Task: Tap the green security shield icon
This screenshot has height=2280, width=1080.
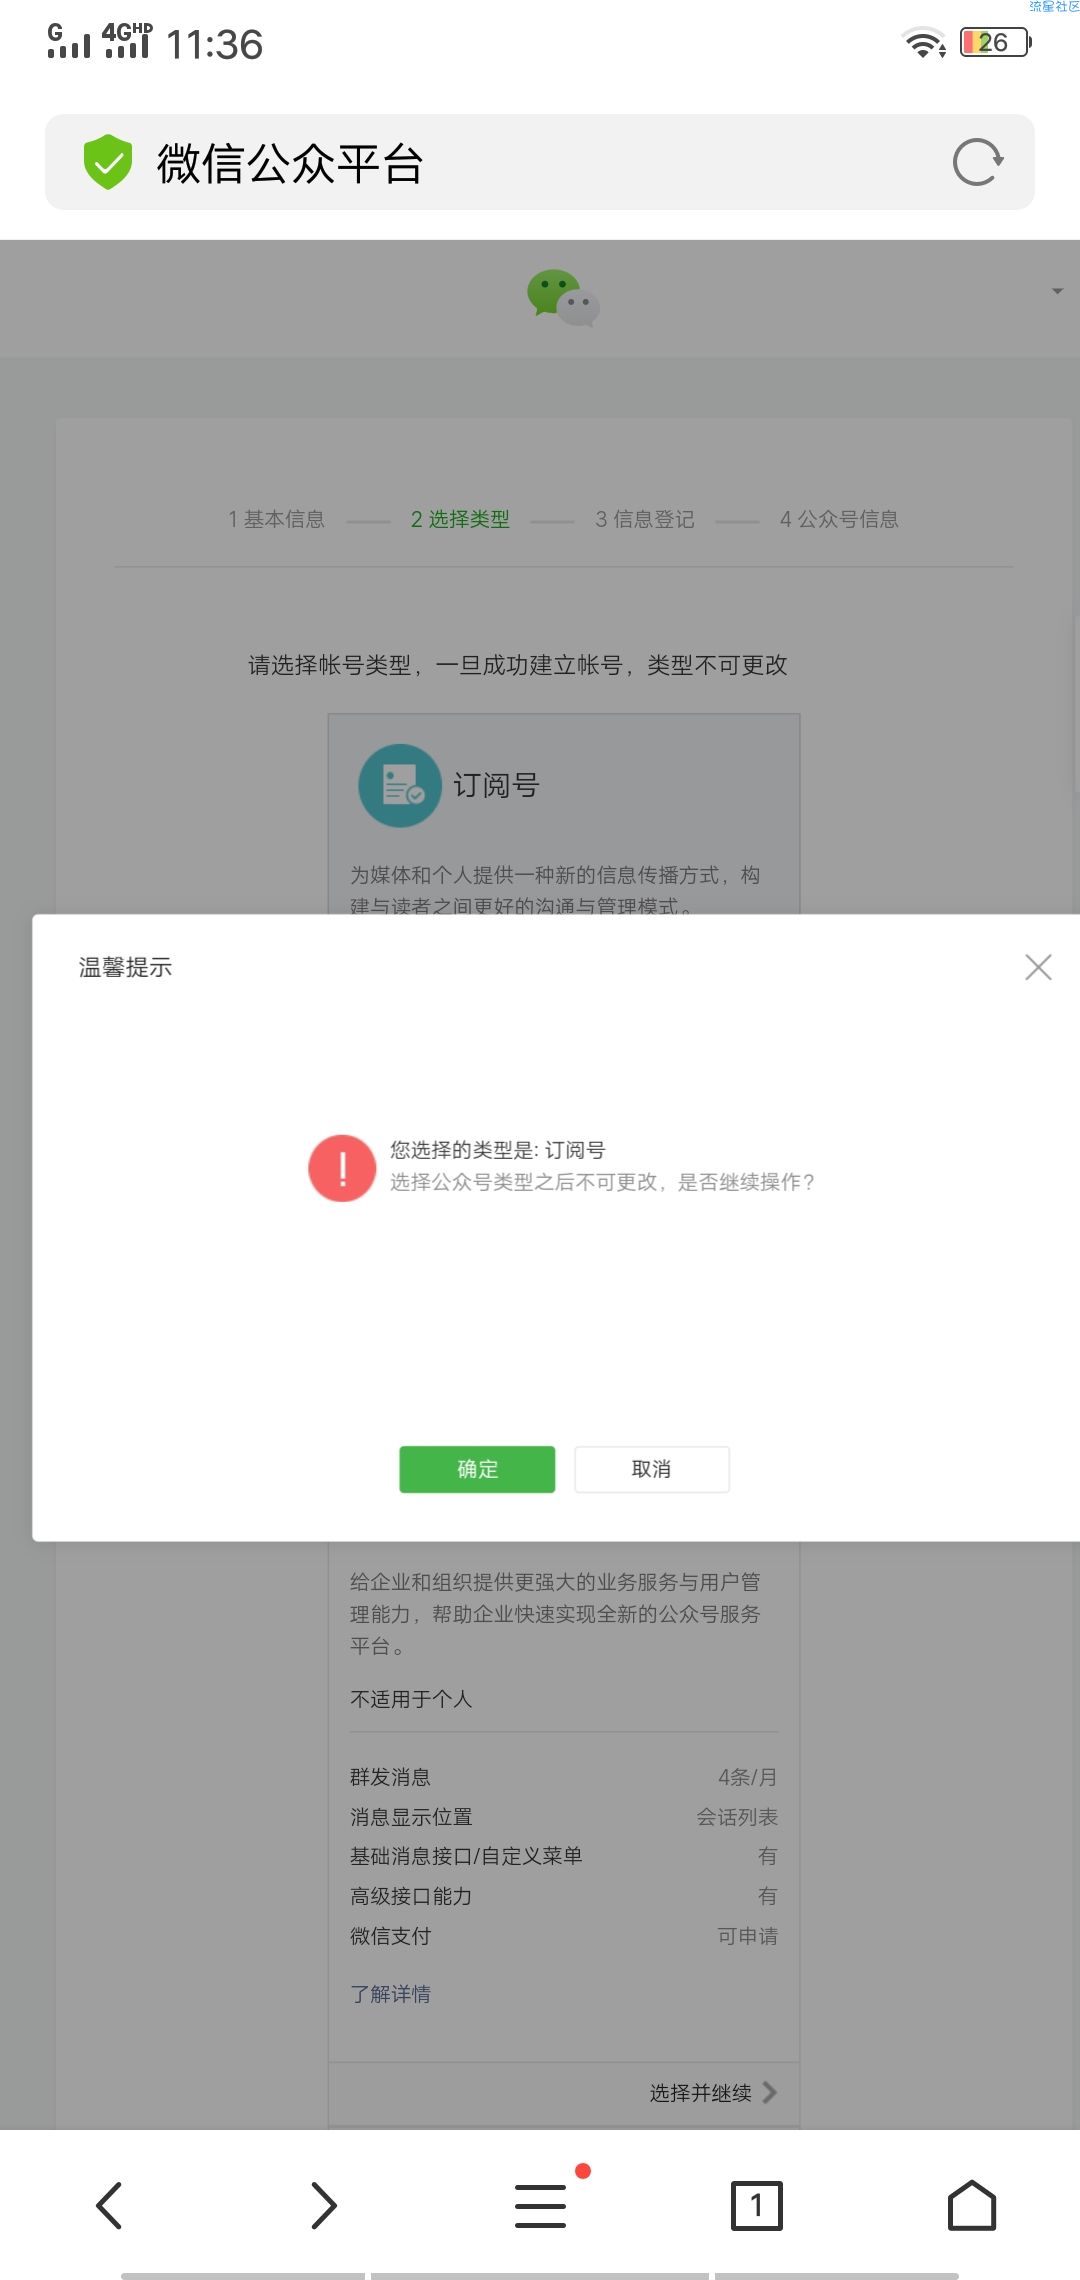Action: click(108, 162)
